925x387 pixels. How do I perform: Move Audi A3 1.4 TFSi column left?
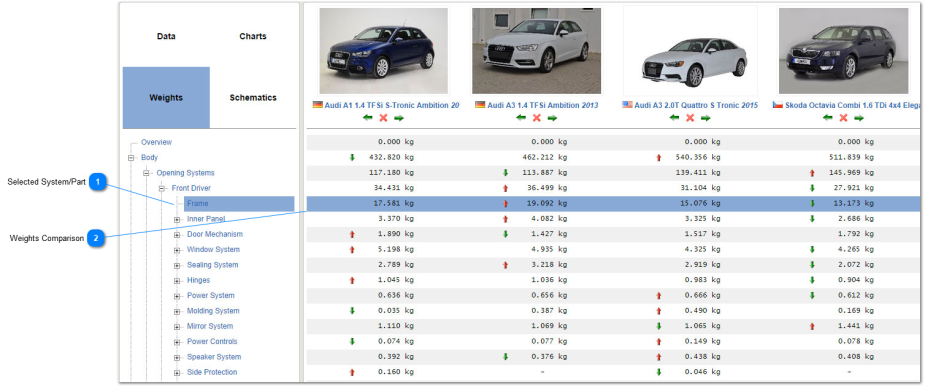coord(521,118)
